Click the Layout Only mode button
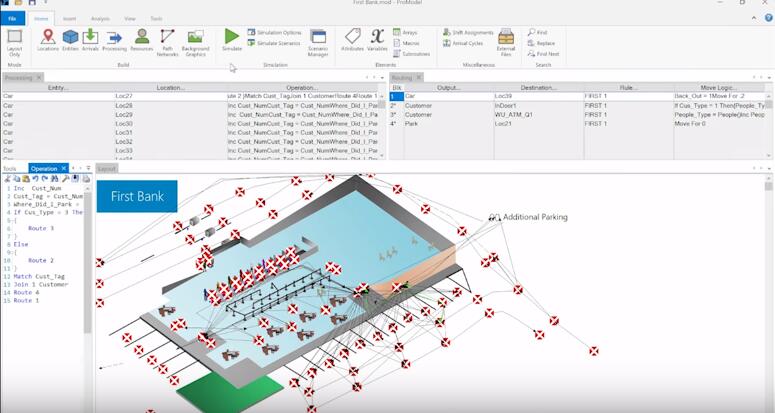Image resolution: width=775 pixels, height=413 pixels. pos(14,42)
